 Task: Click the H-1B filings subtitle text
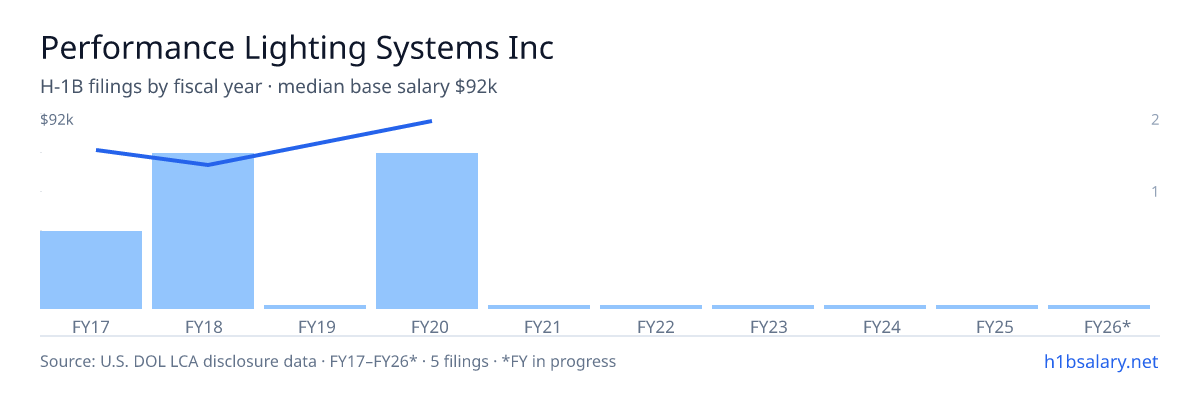click(269, 88)
